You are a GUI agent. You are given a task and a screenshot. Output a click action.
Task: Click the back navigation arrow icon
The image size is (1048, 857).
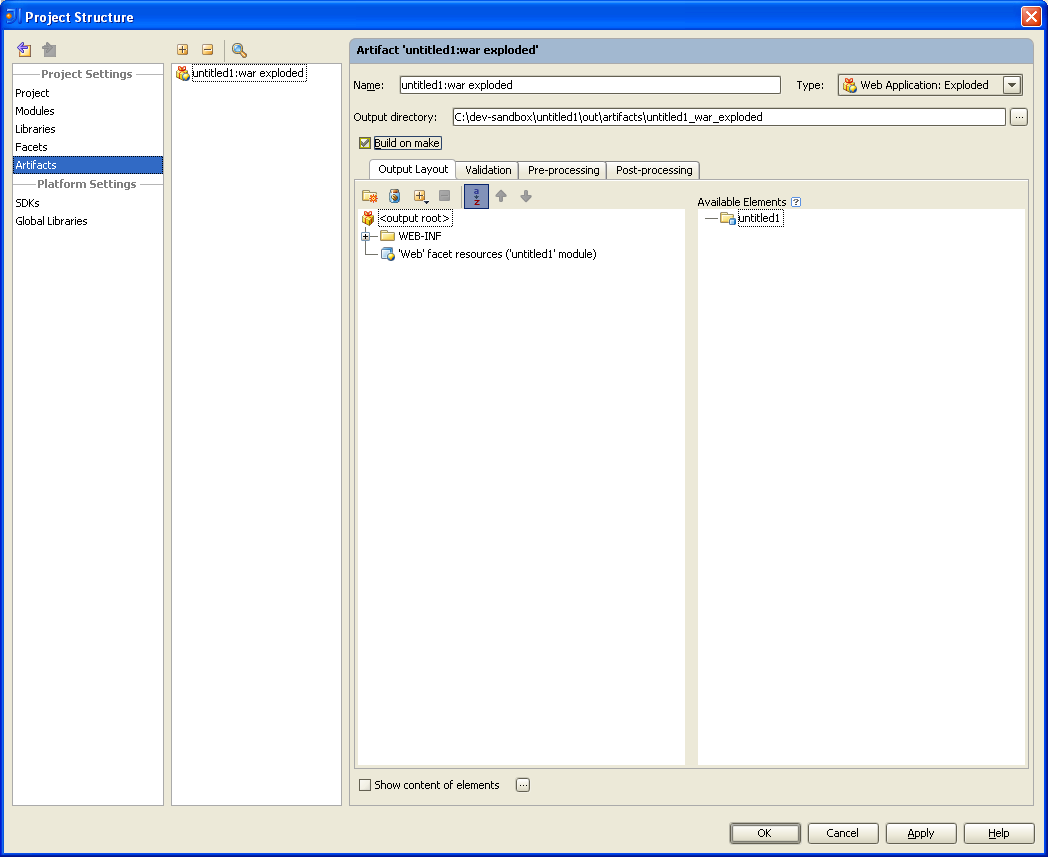(x=24, y=49)
